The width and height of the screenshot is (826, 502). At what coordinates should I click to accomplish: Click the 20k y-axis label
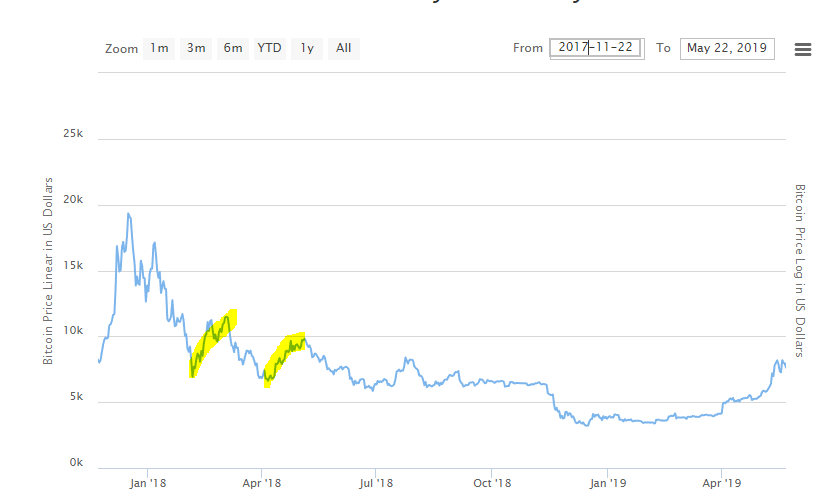(73, 200)
